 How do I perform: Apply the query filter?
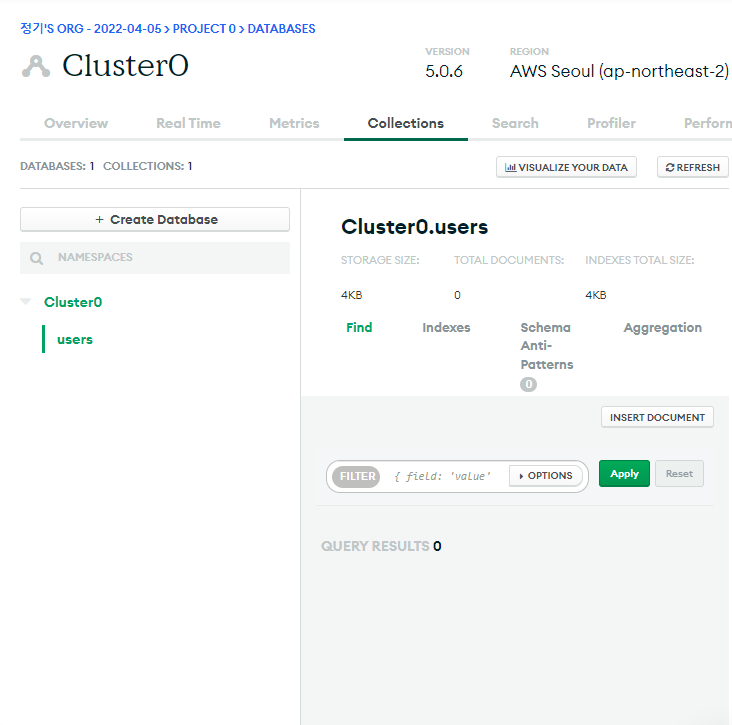624,473
